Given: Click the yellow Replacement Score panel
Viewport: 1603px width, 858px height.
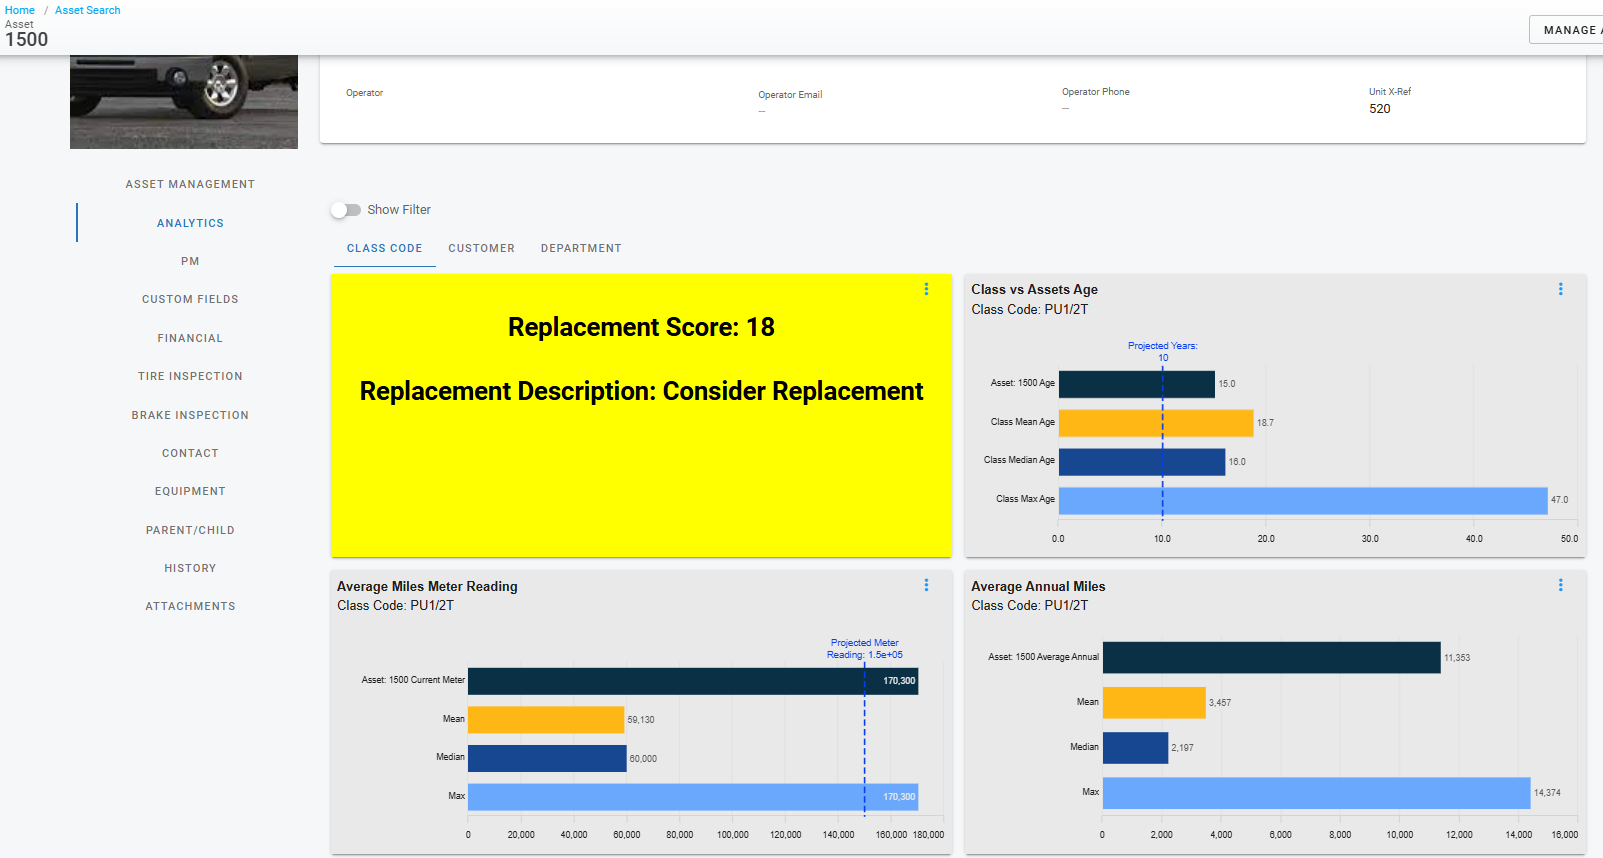Looking at the screenshot, I should 640,460.
